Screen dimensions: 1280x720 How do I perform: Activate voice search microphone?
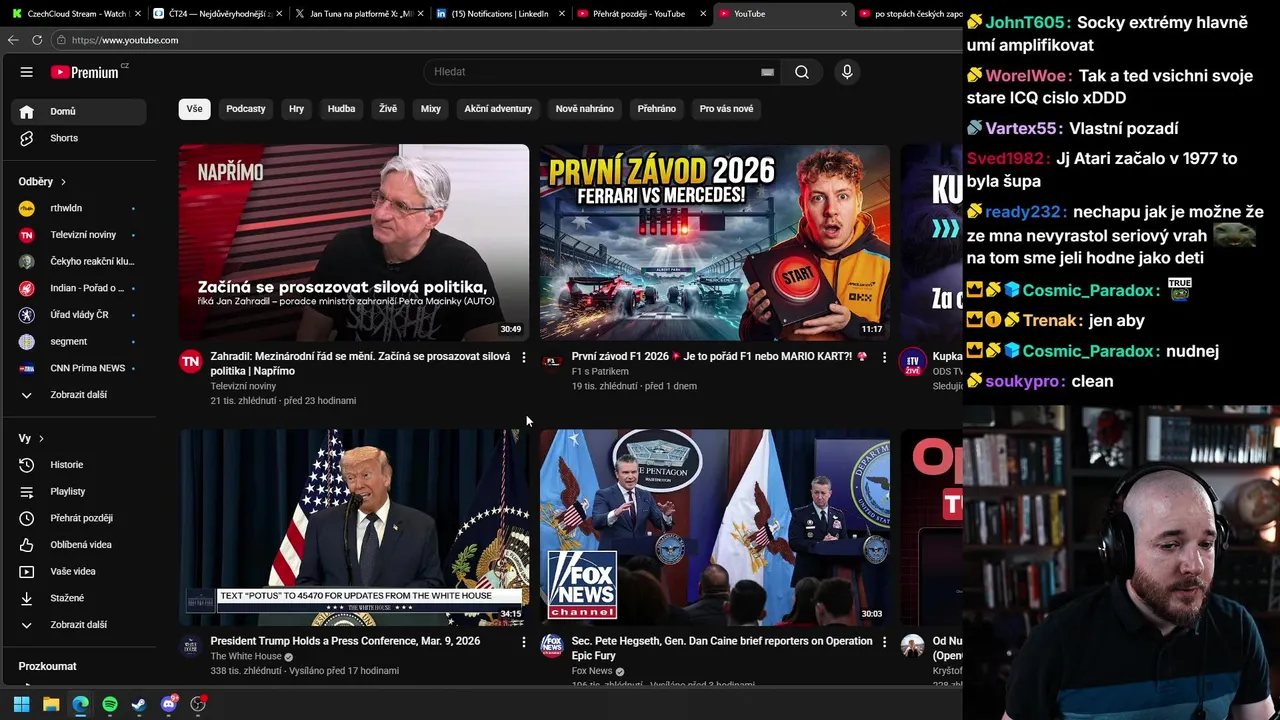click(847, 72)
